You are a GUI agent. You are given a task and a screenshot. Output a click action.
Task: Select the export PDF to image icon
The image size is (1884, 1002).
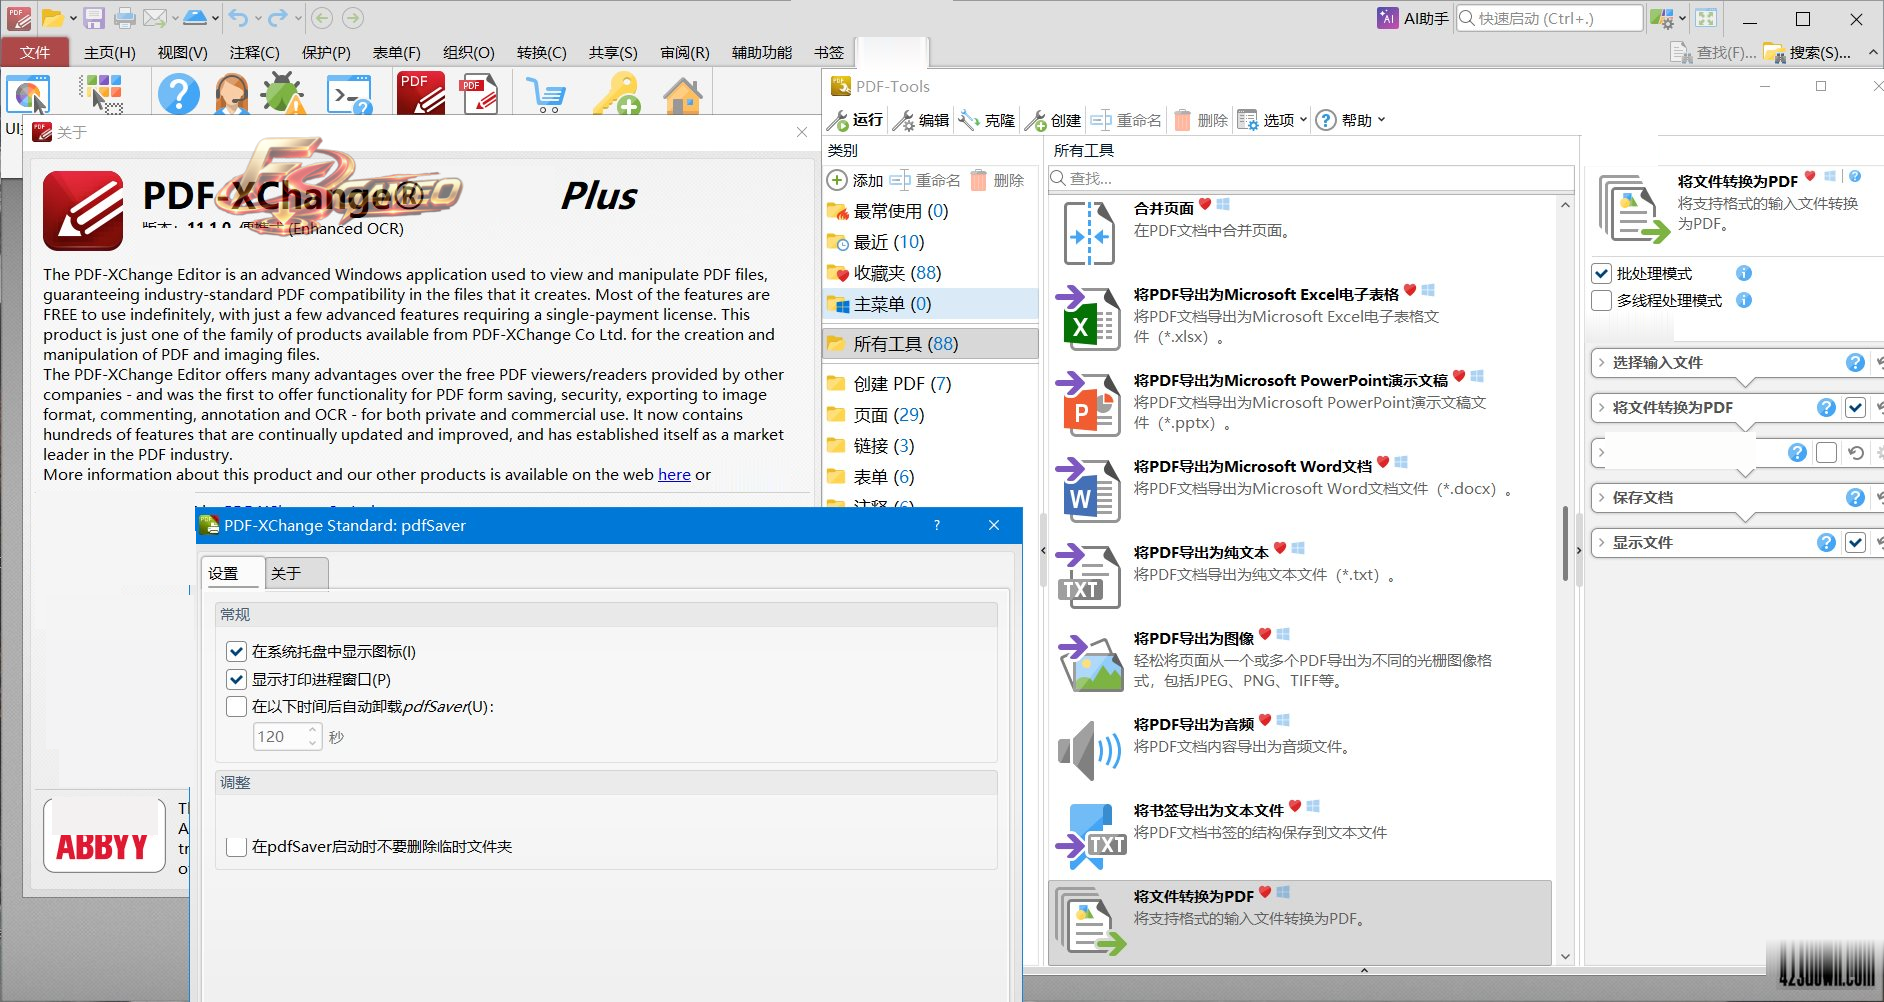coord(1090,663)
